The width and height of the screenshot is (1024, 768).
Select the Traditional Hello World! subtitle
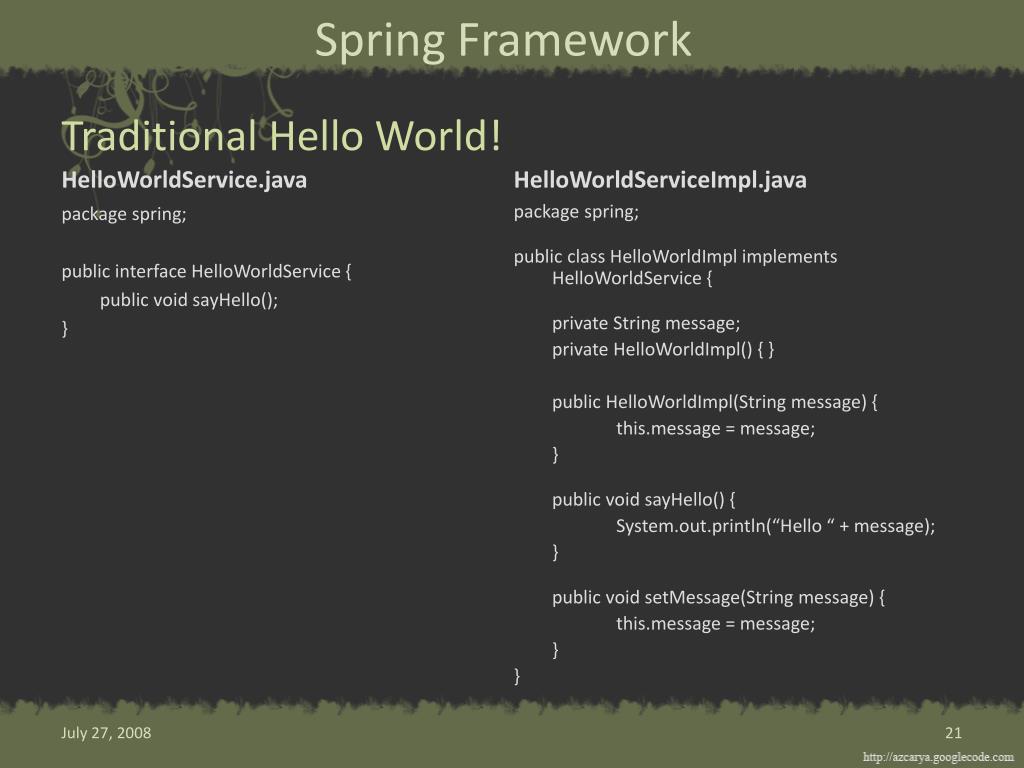[x=281, y=136]
